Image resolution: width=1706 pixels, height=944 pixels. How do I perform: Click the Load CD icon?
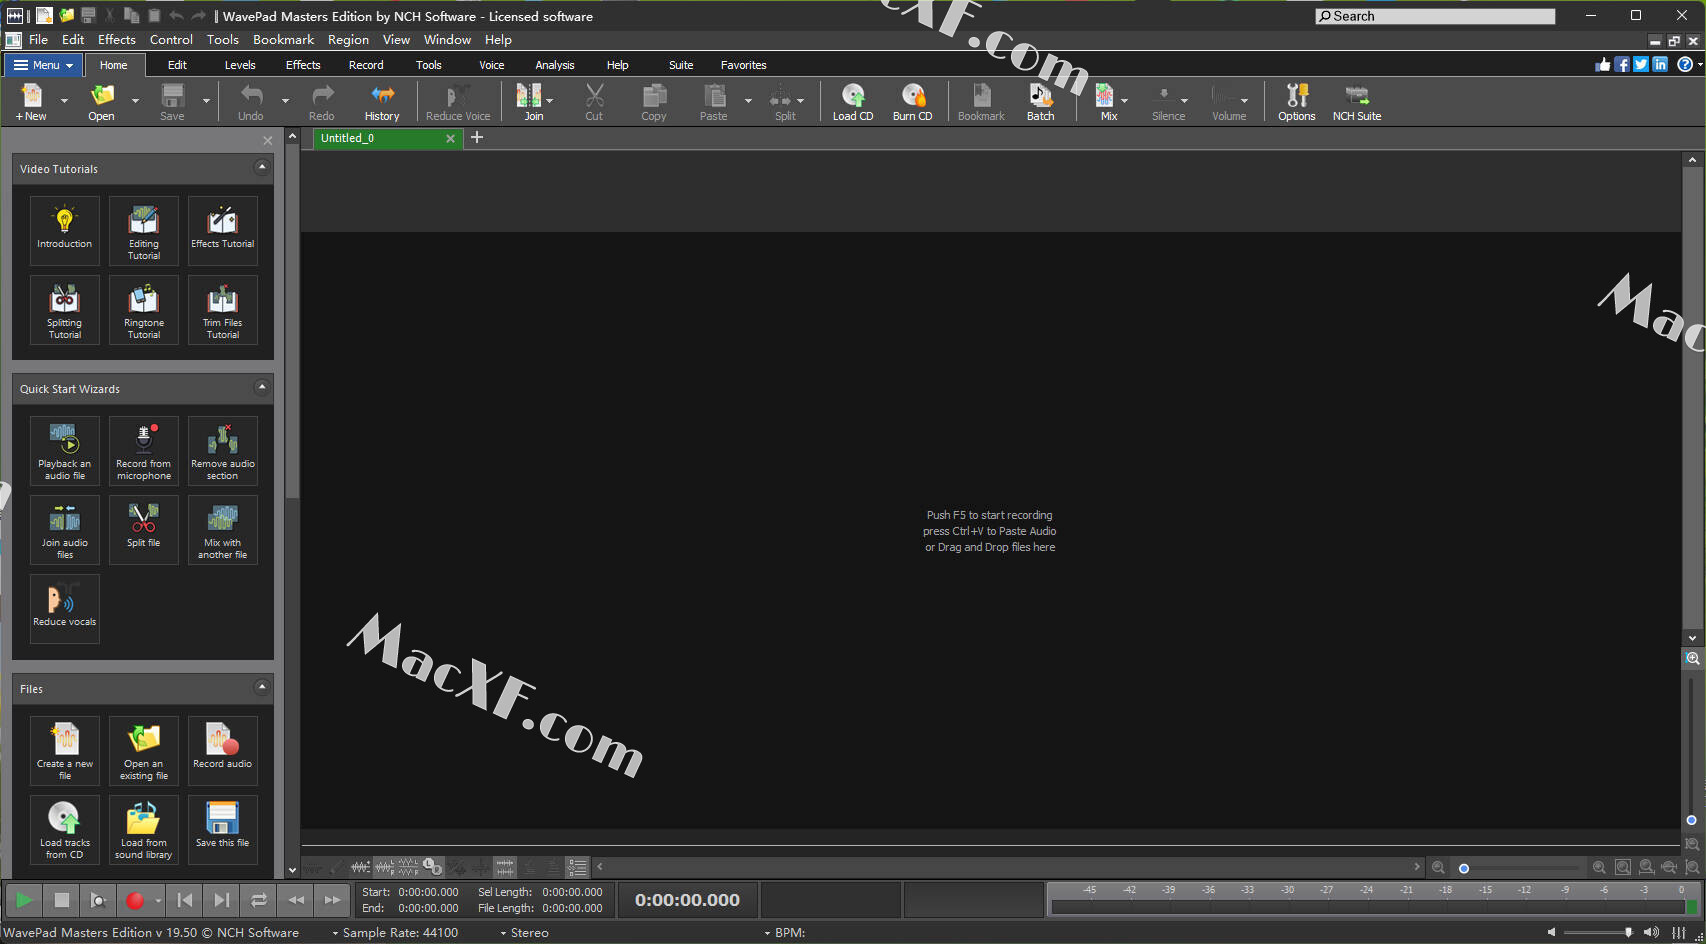tap(853, 102)
